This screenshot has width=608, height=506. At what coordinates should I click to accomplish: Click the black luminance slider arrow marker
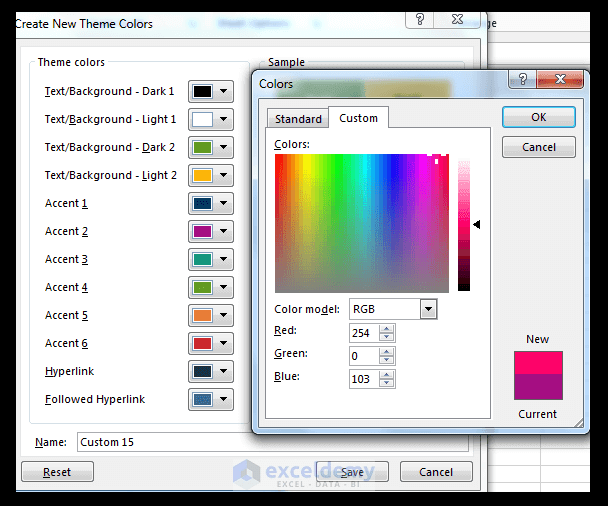(x=477, y=225)
